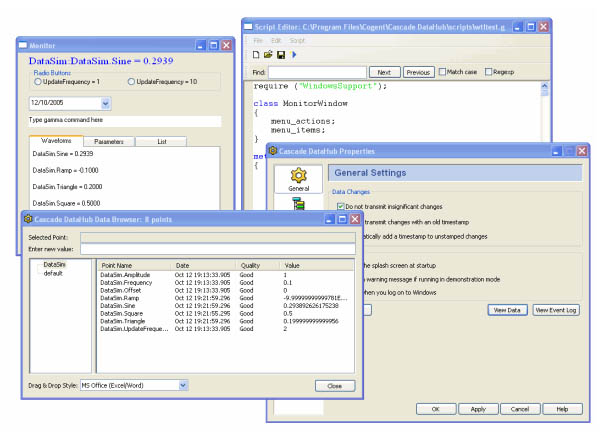This screenshot has width=606, height=442.
Task: Click the Enter new value field
Action: pos(218,249)
